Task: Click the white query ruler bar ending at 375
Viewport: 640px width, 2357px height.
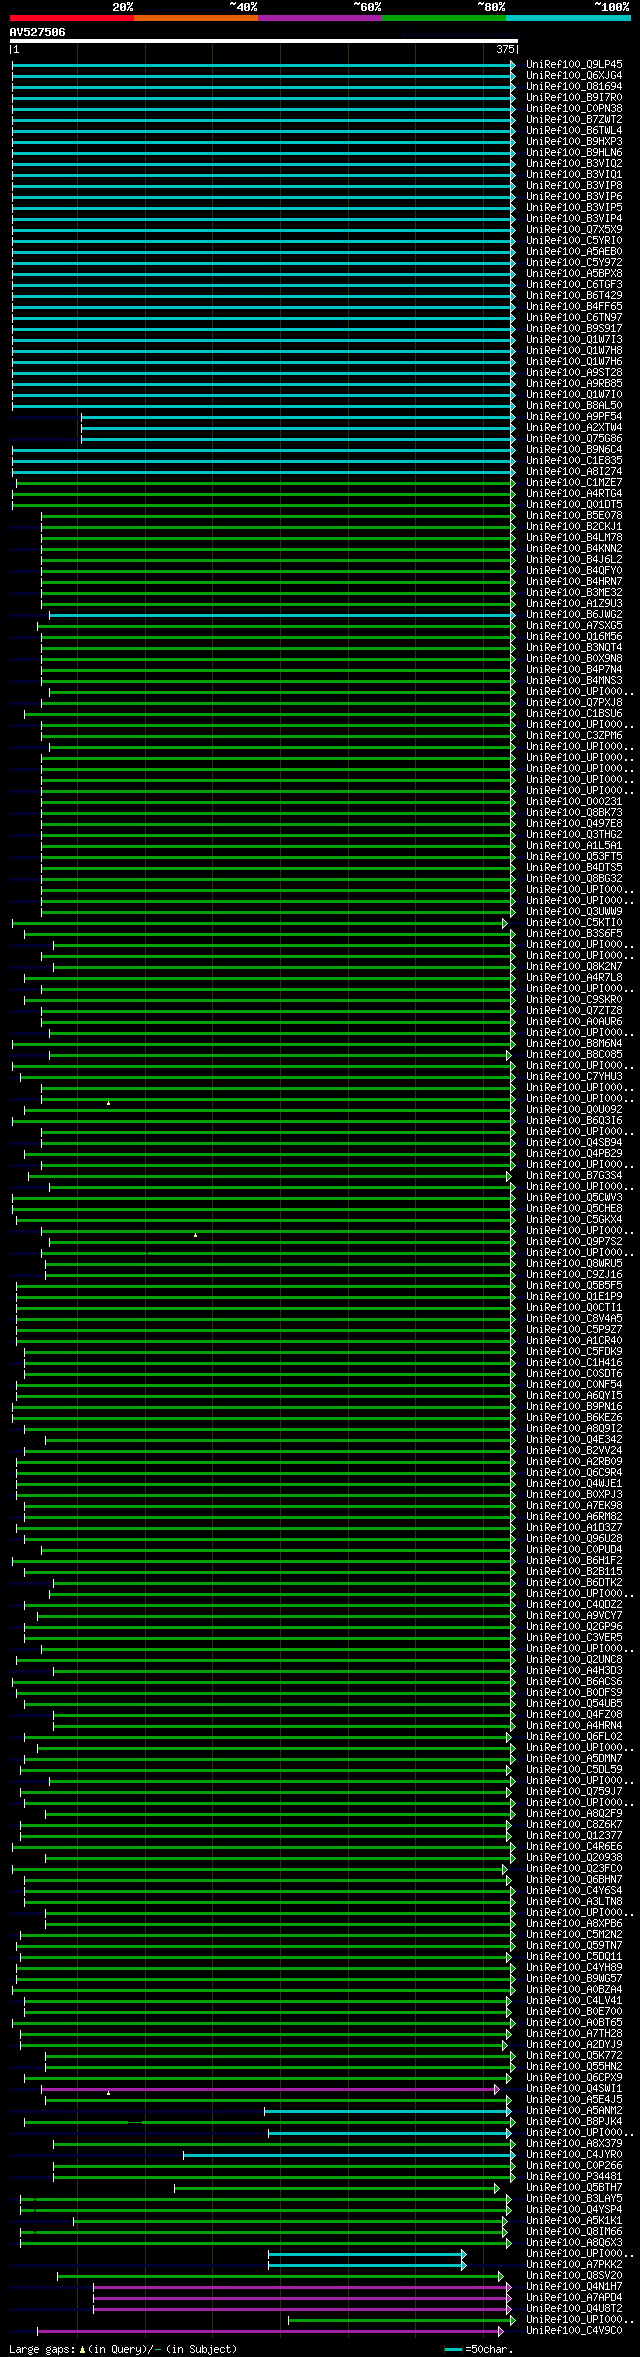Action: 264,42
